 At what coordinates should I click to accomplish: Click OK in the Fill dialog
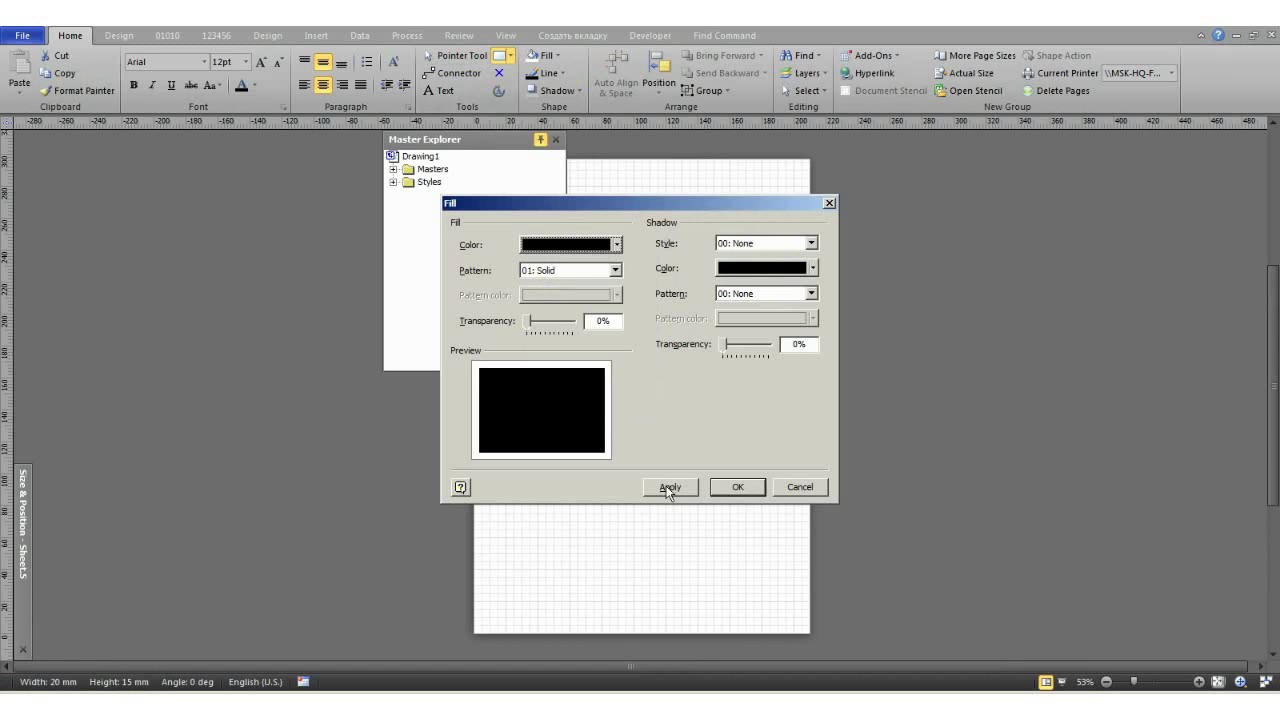coord(738,487)
